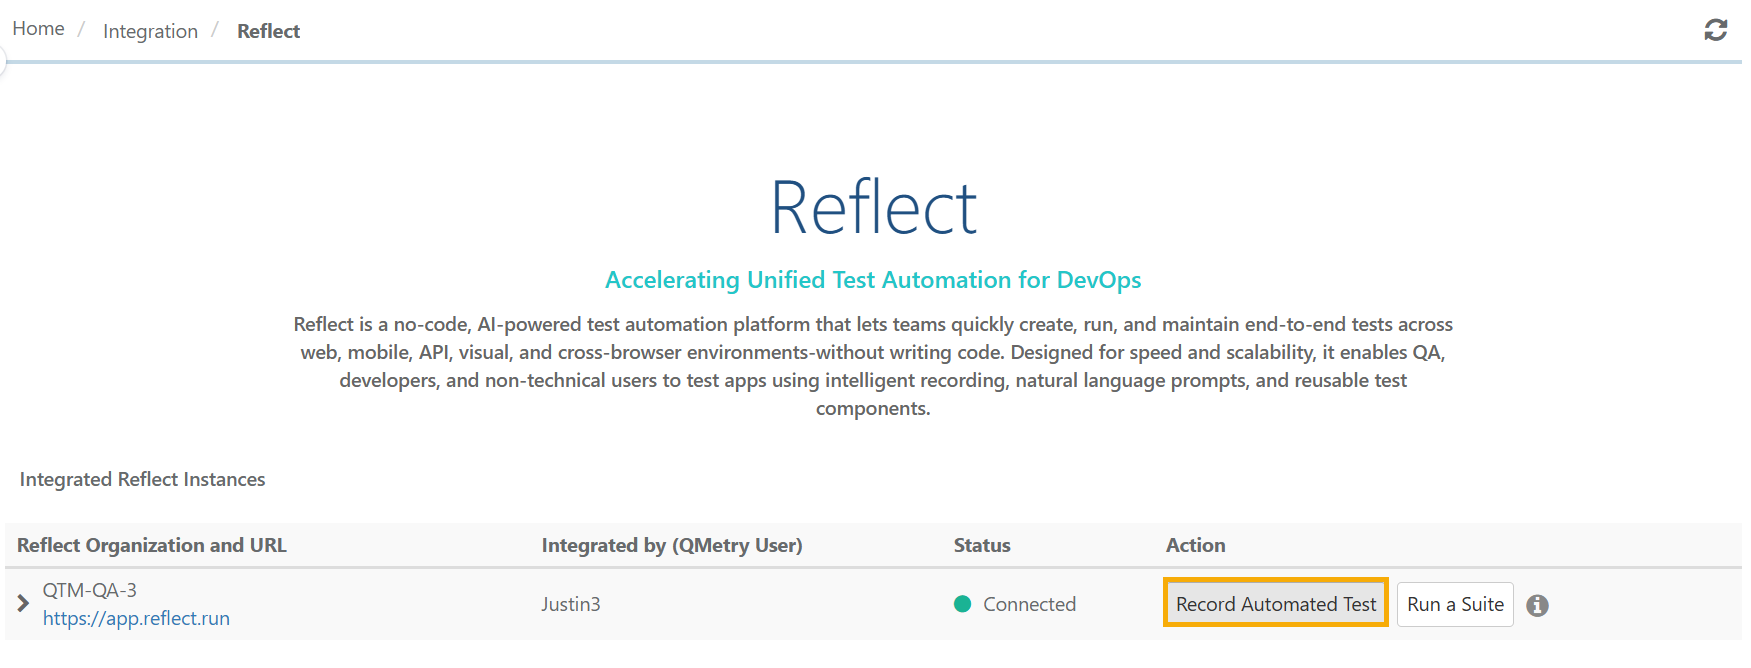Click the Status column header
This screenshot has height=668, width=1751.
[982, 545]
